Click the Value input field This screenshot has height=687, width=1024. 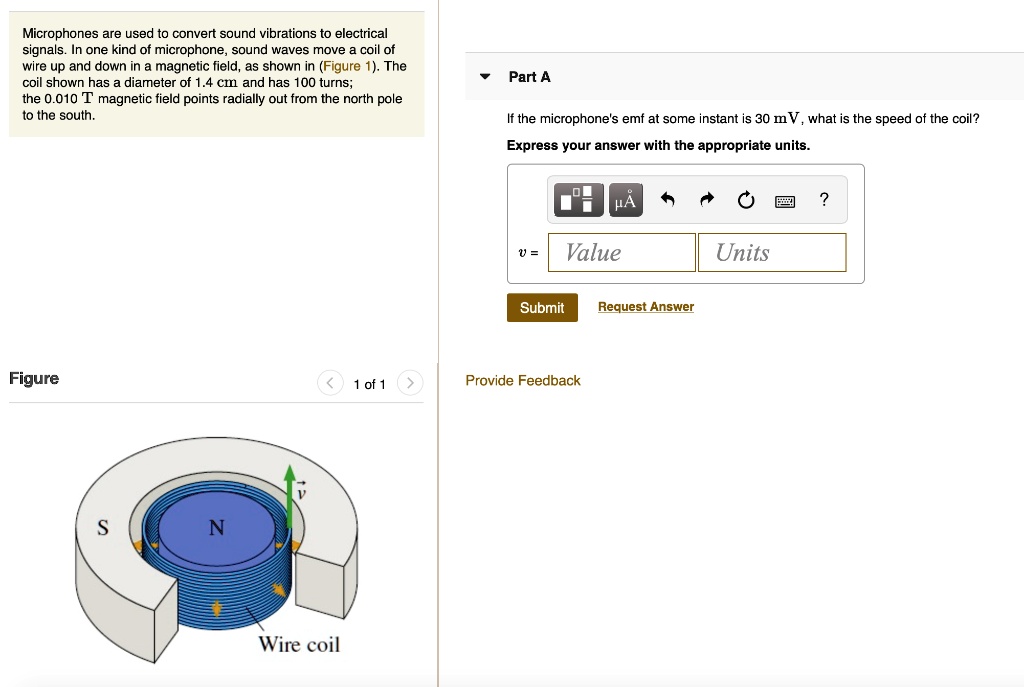point(622,252)
